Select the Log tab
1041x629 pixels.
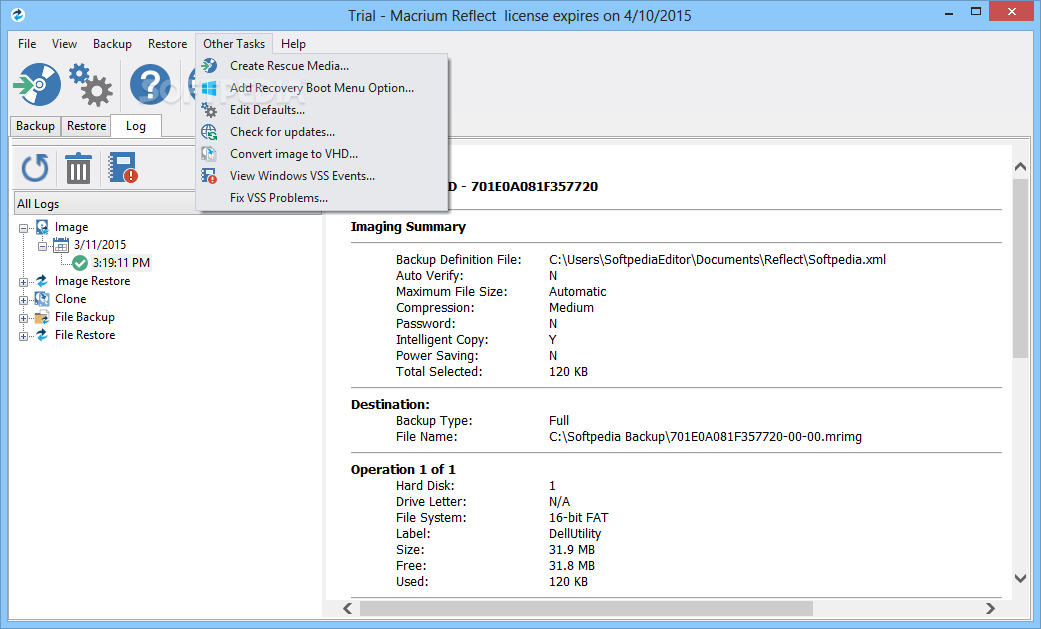(x=135, y=126)
